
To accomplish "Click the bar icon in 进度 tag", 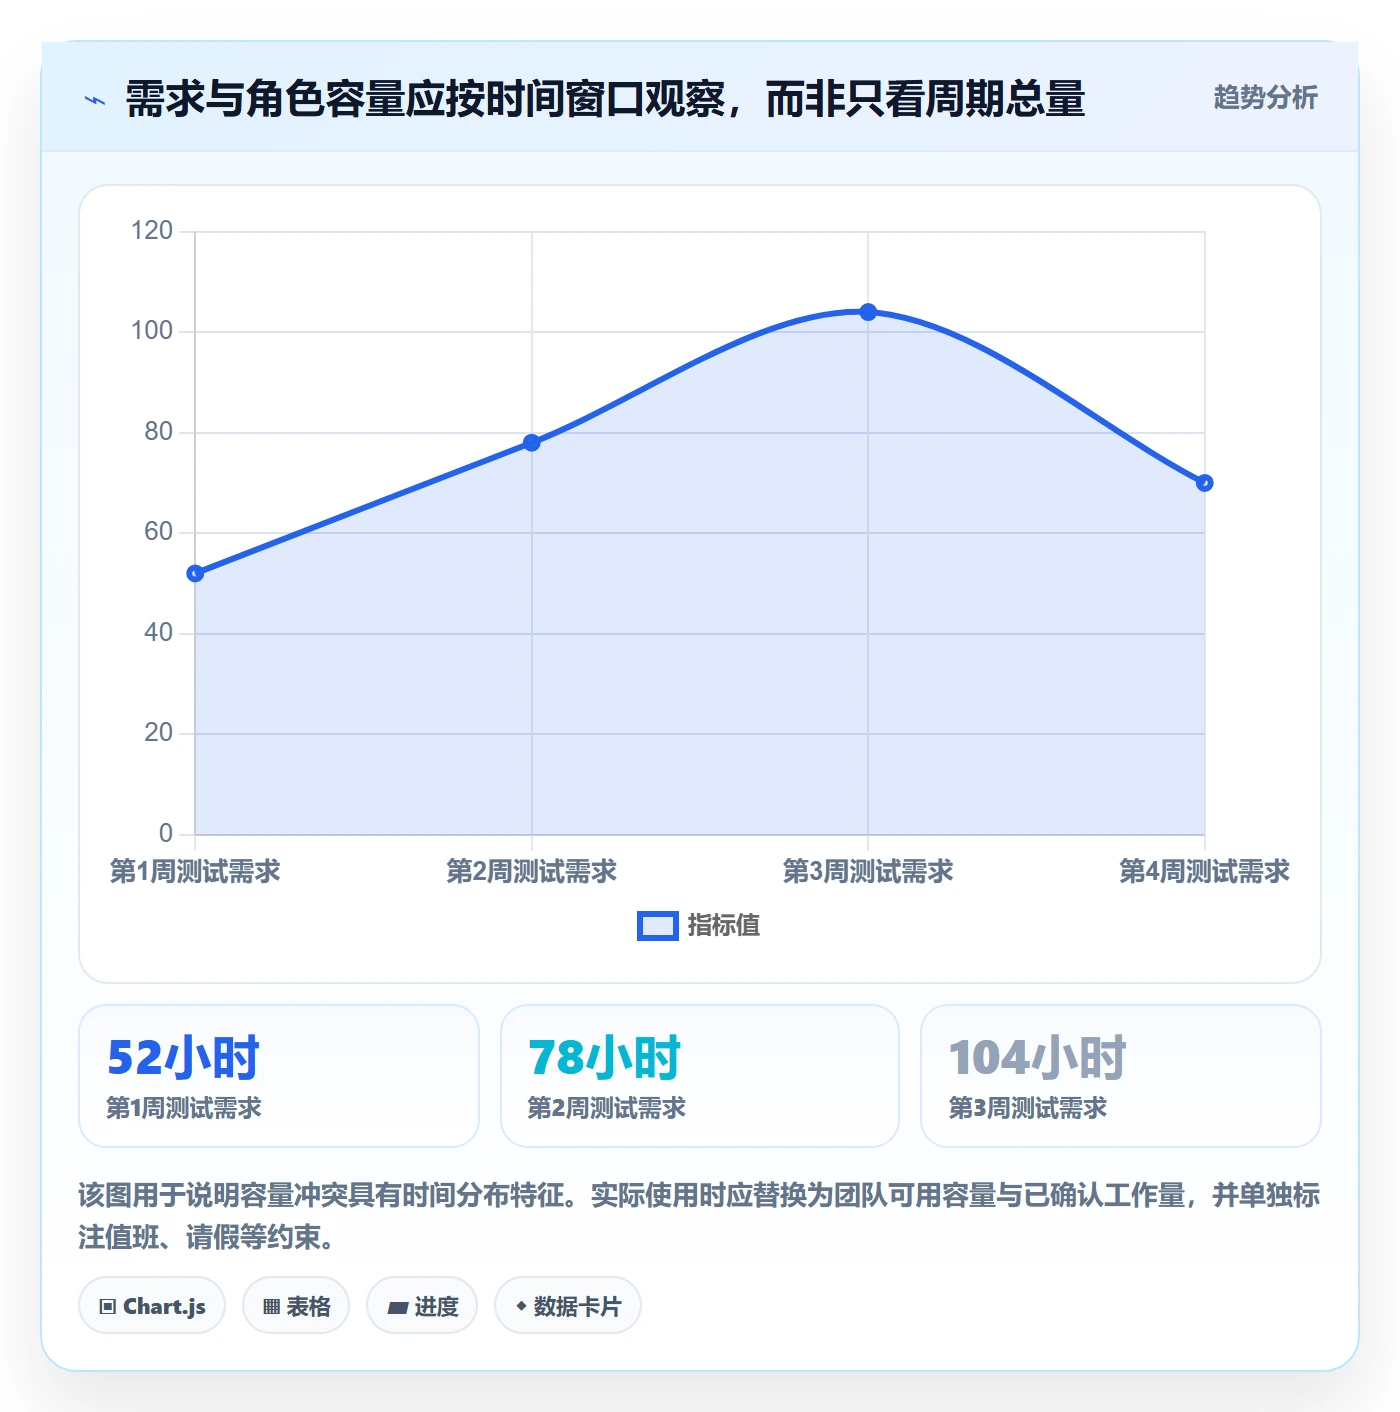I will coord(397,1307).
